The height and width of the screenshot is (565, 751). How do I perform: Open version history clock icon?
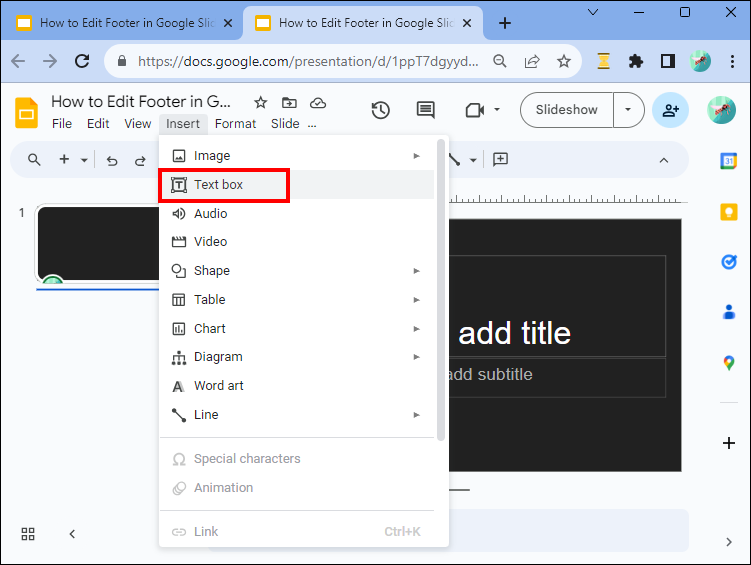coord(381,110)
